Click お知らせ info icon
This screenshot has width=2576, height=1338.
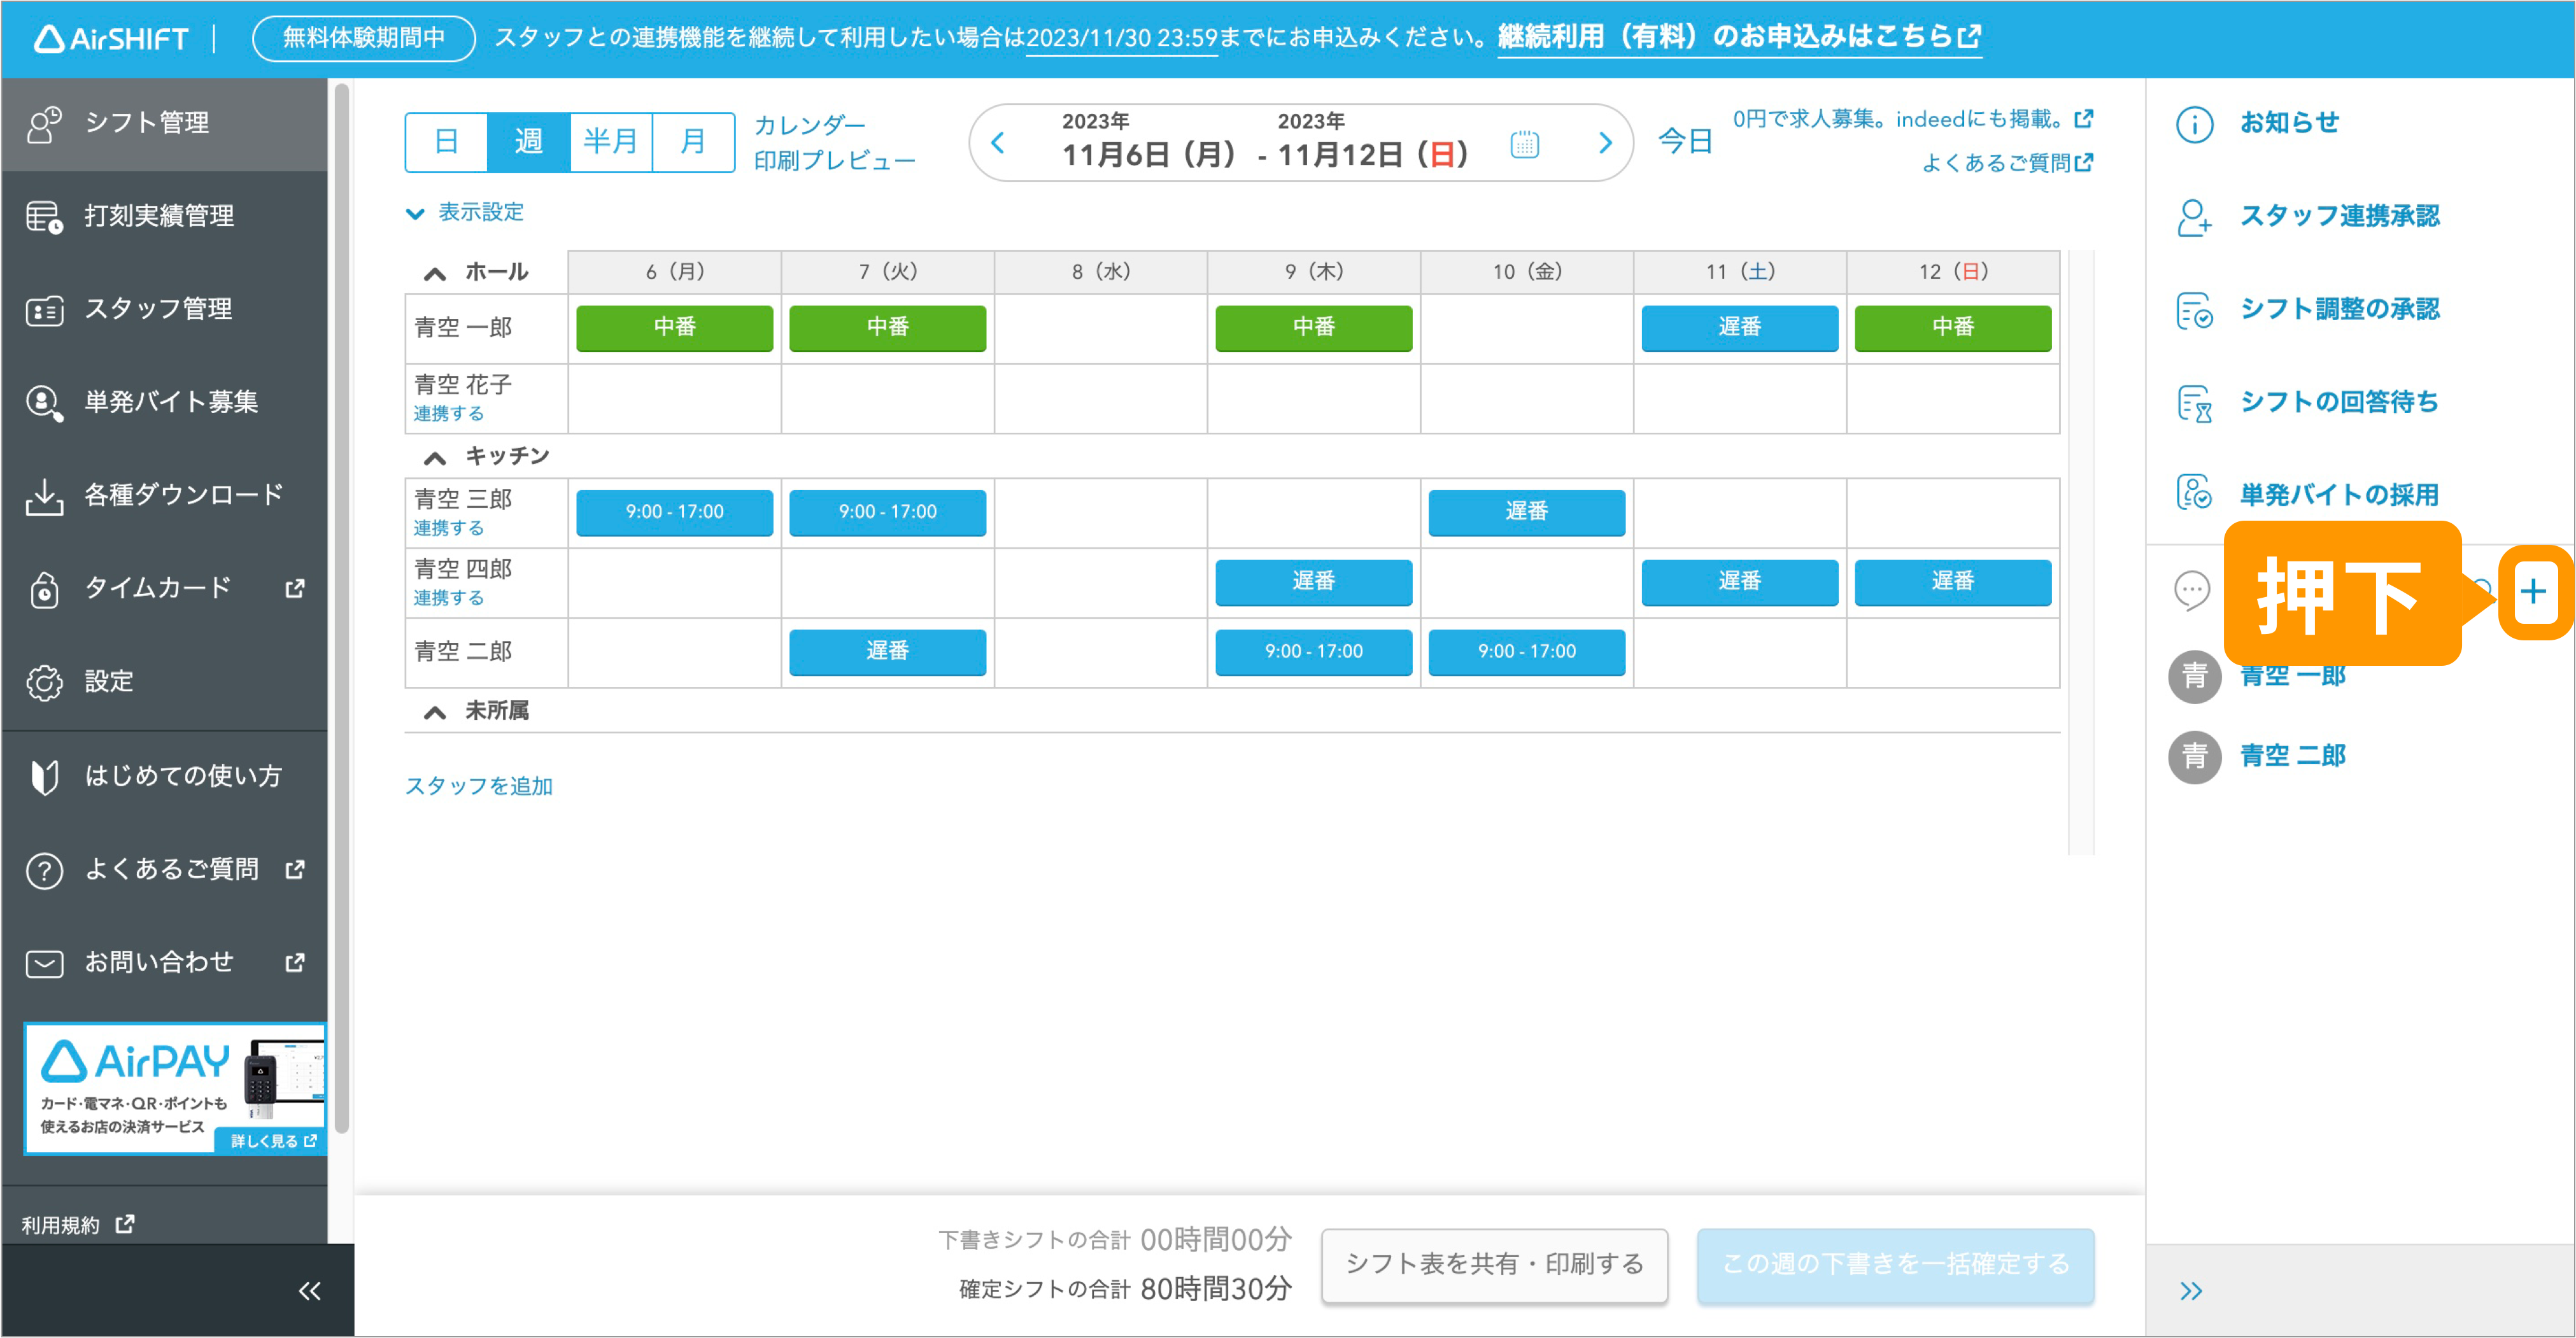[x=2194, y=124]
